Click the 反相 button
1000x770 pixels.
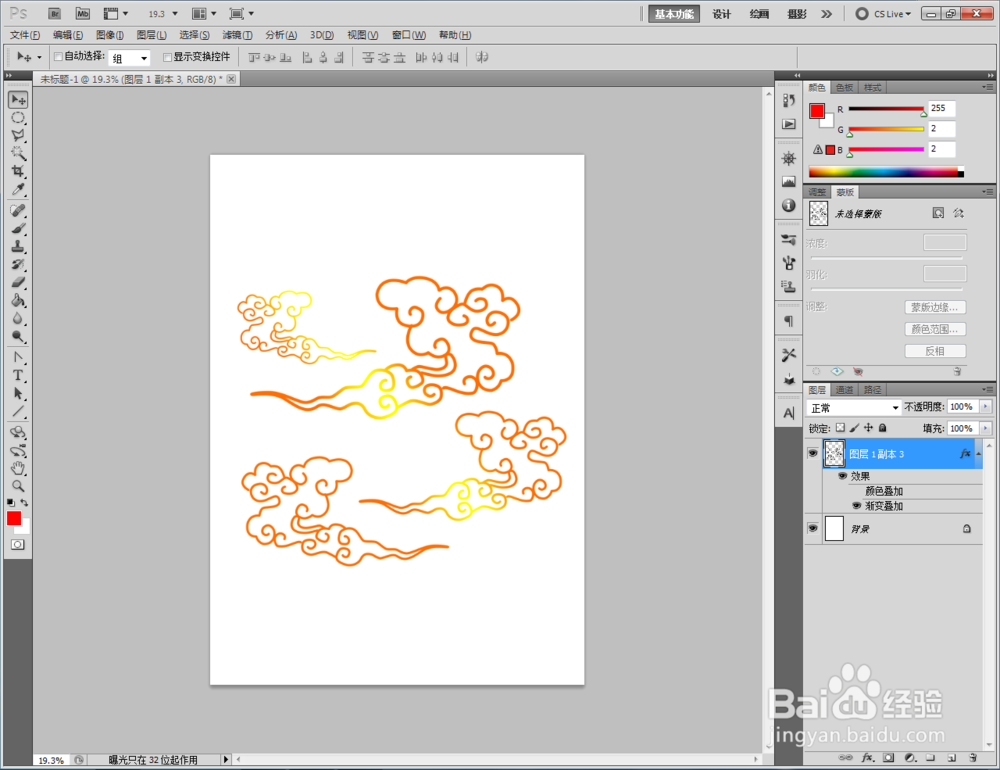click(x=935, y=351)
